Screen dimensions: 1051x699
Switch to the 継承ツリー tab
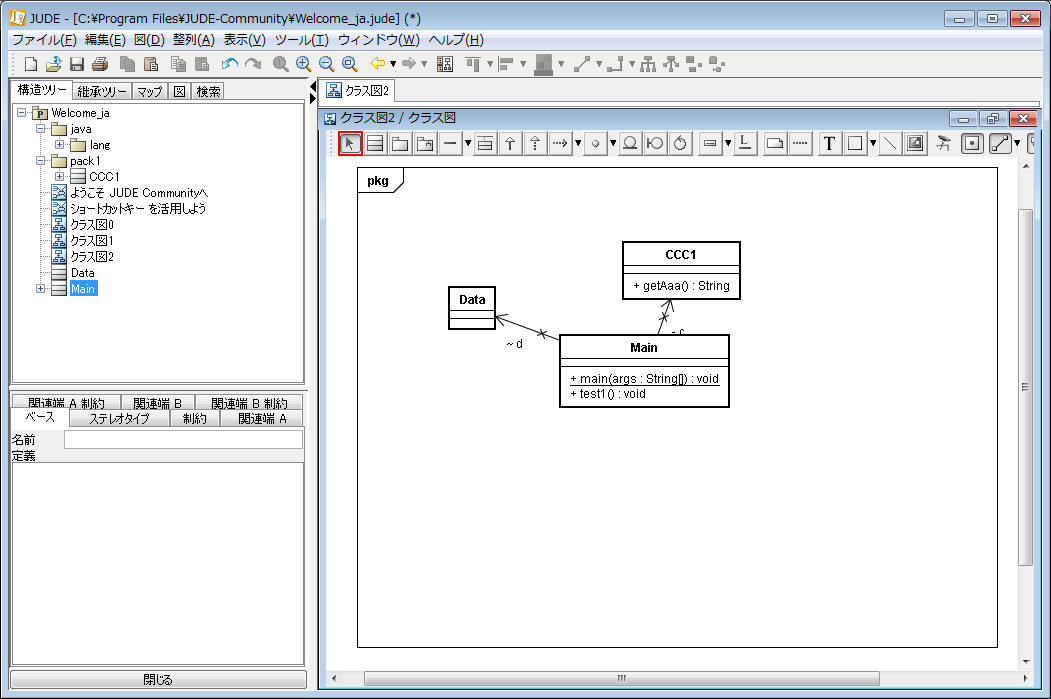pyautogui.click(x=102, y=92)
